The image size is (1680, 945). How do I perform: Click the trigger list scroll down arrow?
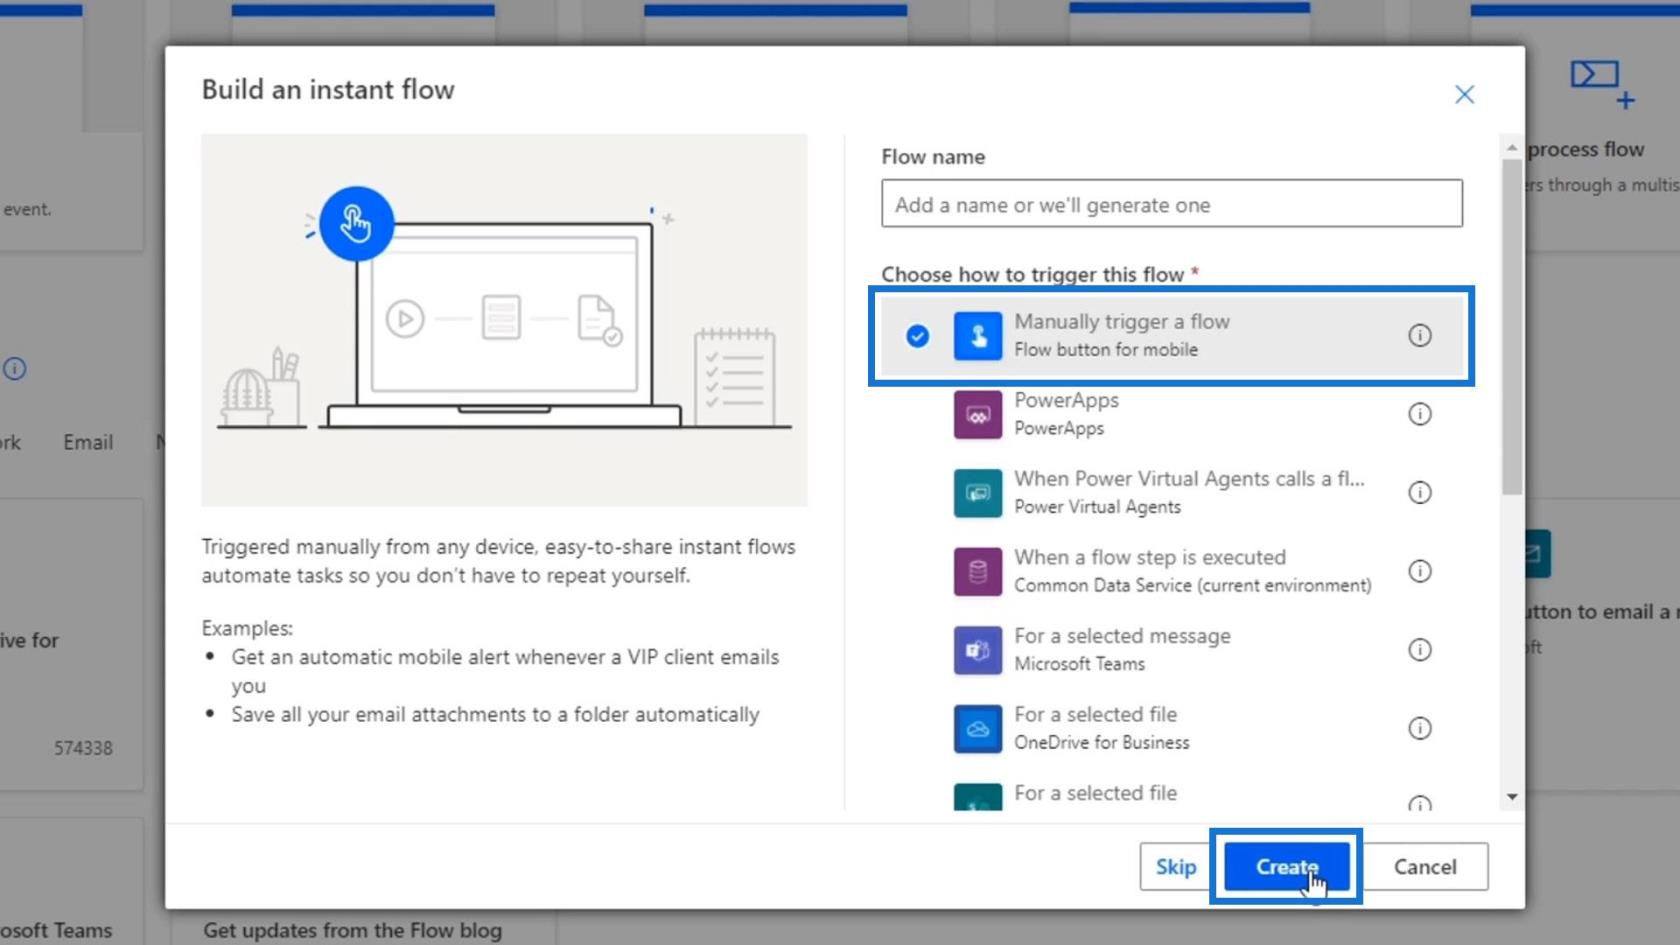point(1512,797)
